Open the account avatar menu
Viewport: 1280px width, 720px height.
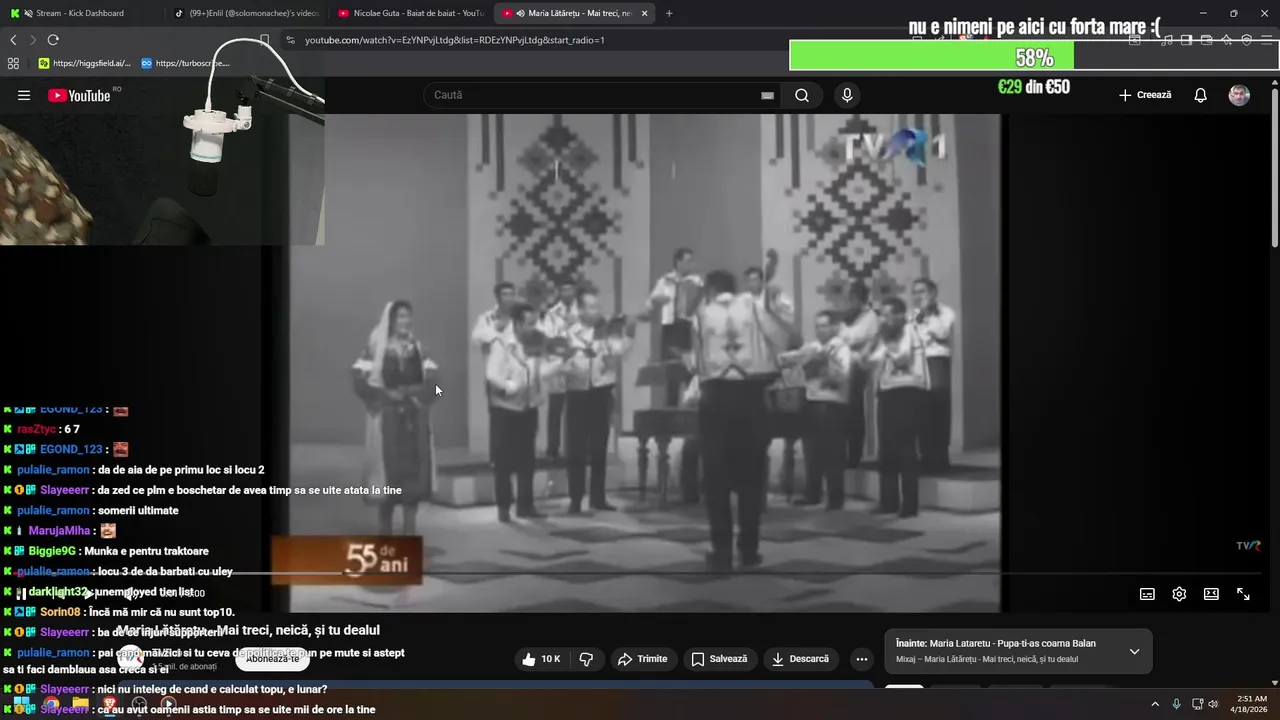click(1239, 95)
